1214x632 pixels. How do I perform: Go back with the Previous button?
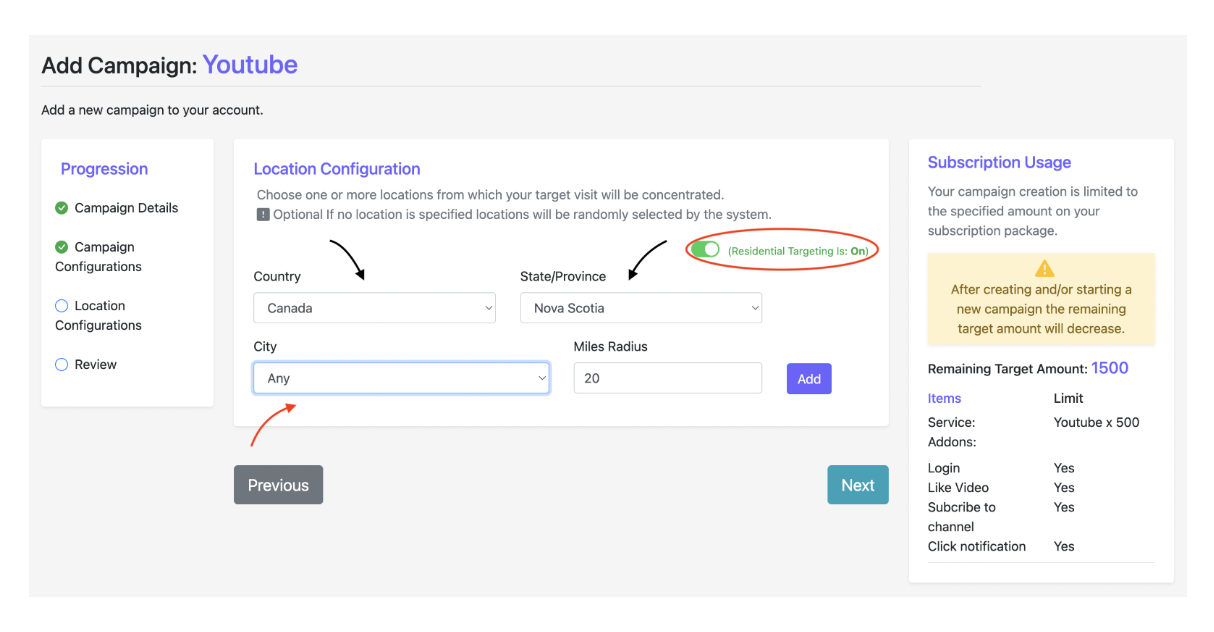(278, 485)
